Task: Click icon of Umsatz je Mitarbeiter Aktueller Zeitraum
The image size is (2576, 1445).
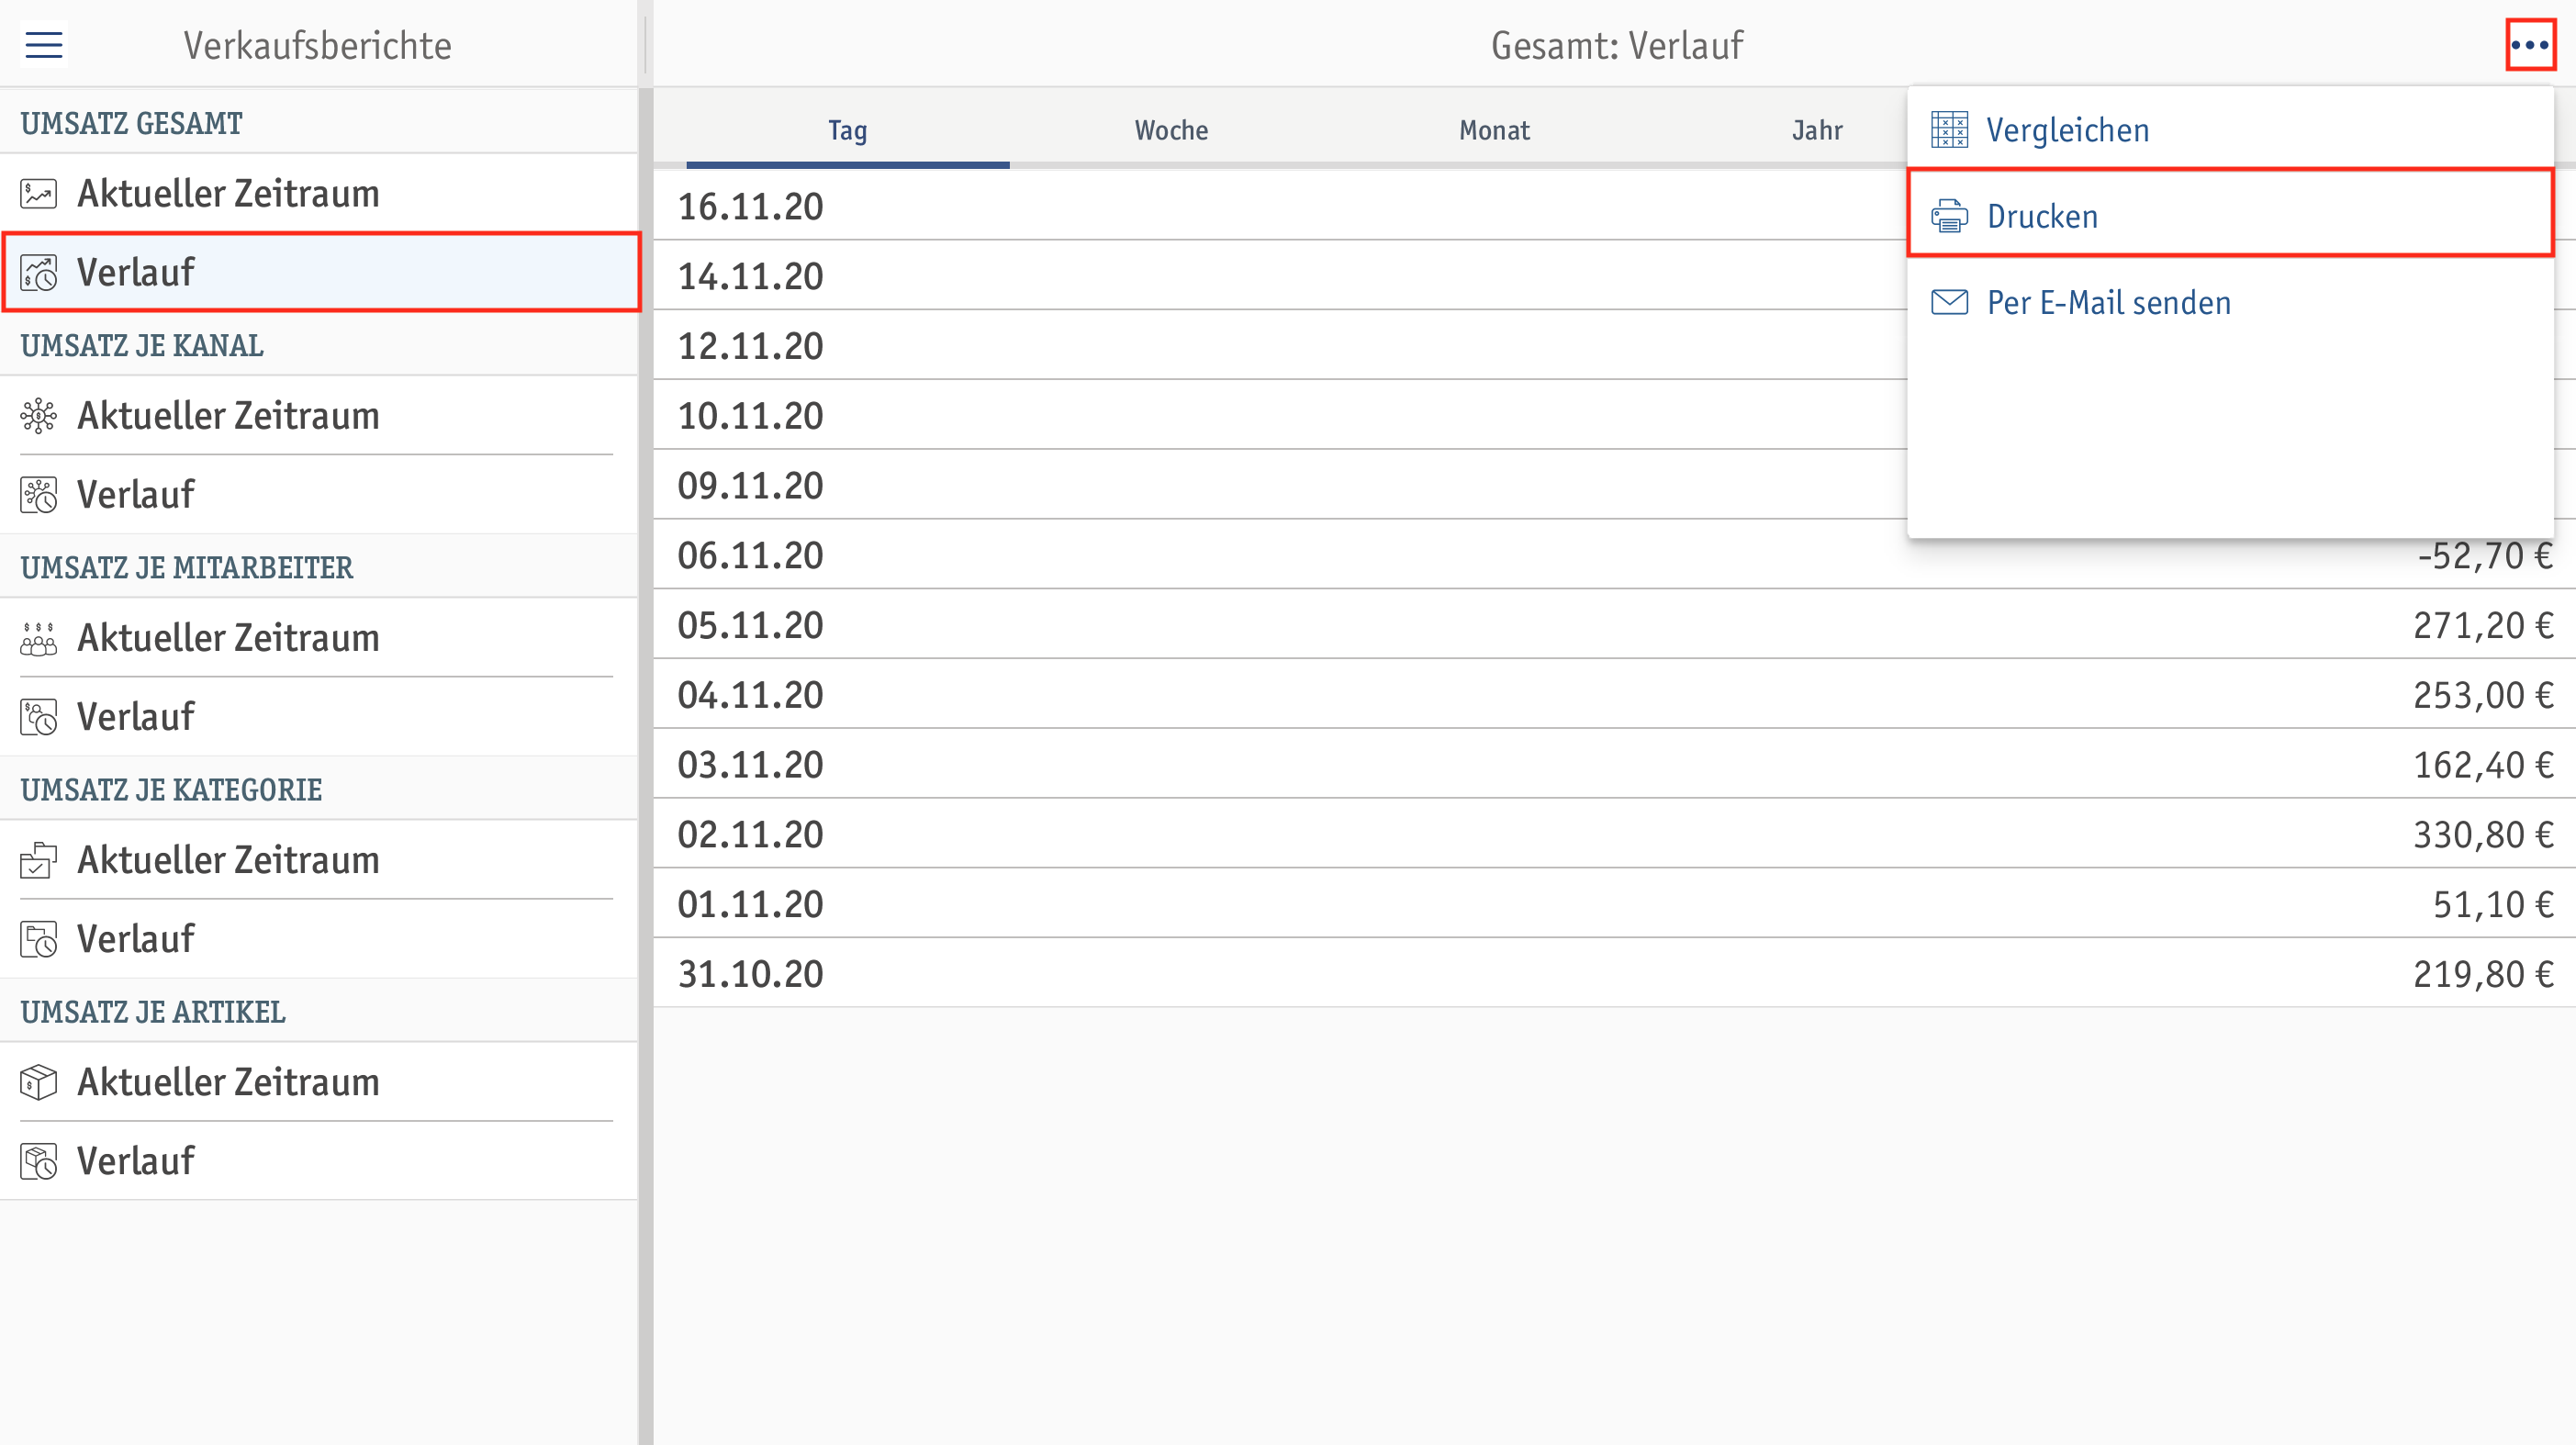Action: 39,638
